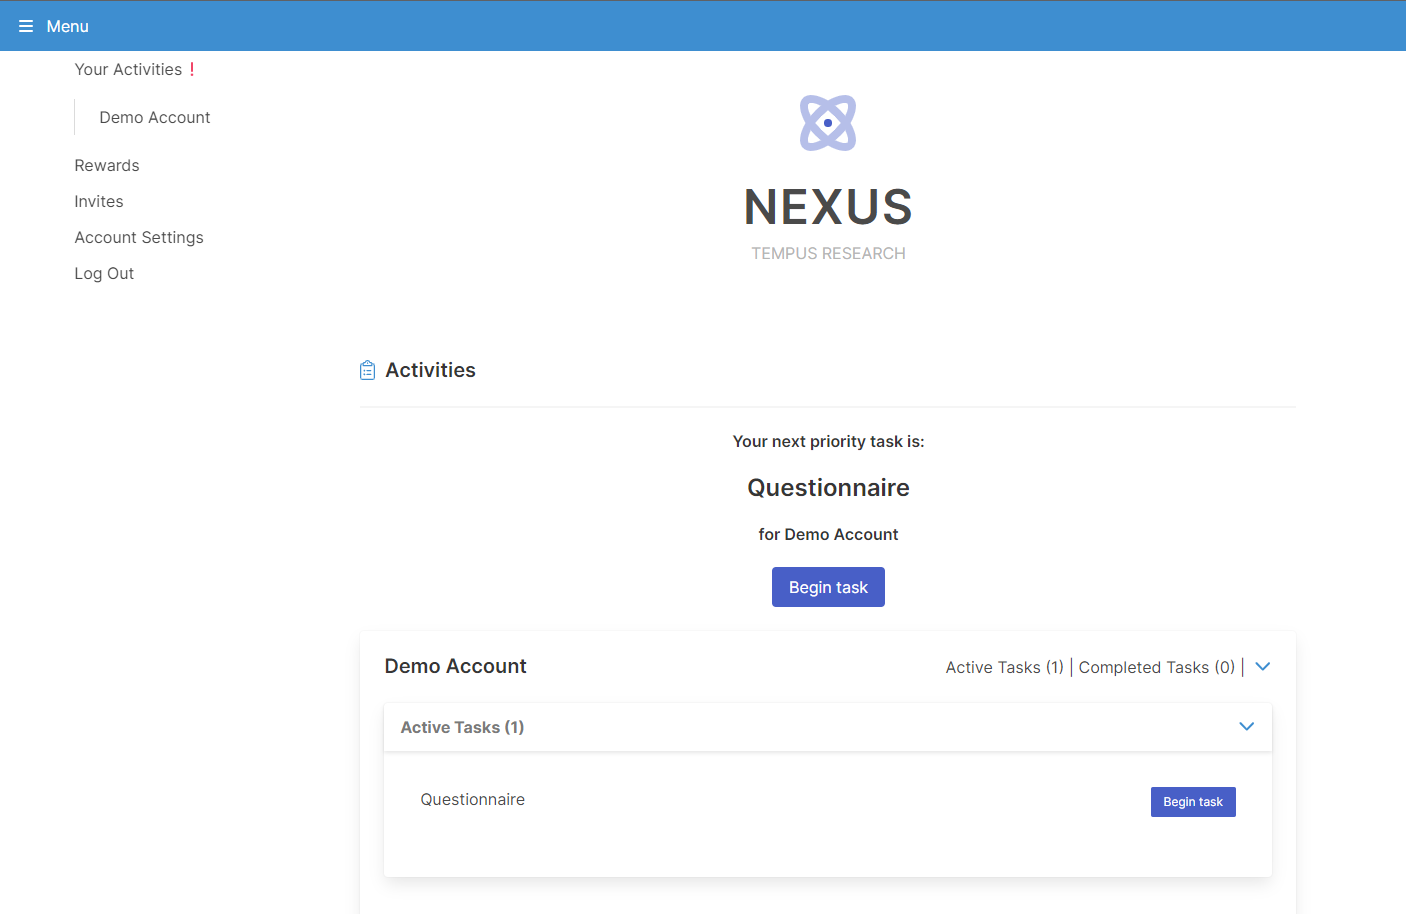Begin the priority Questionnaire task
Image resolution: width=1406 pixels, height=914 pixels.
tap(828, 587)
